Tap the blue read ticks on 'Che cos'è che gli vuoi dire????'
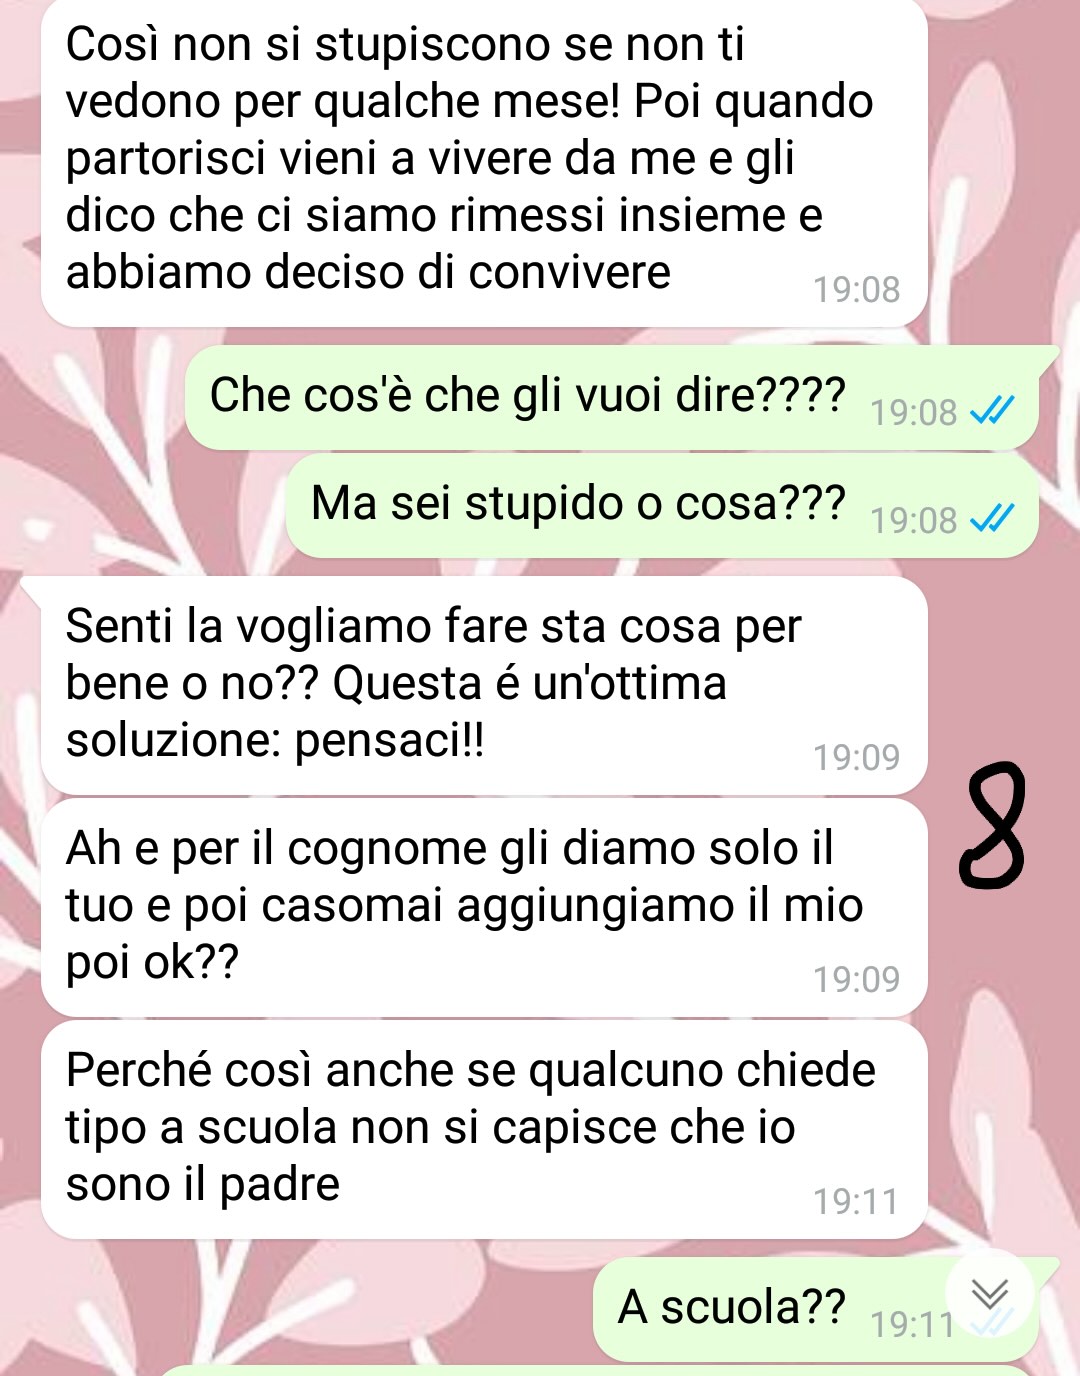 pyautogui.click(x=993, y=410)
